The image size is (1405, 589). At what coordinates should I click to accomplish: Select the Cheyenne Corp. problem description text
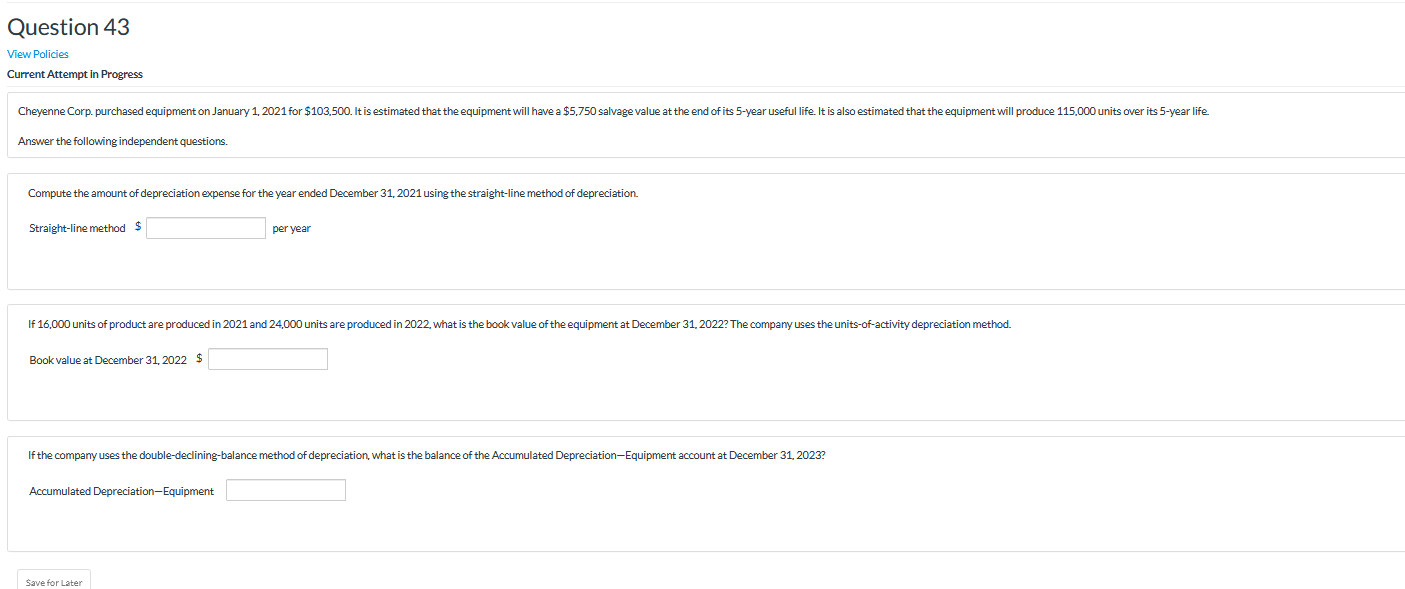[x=613, y=110]
